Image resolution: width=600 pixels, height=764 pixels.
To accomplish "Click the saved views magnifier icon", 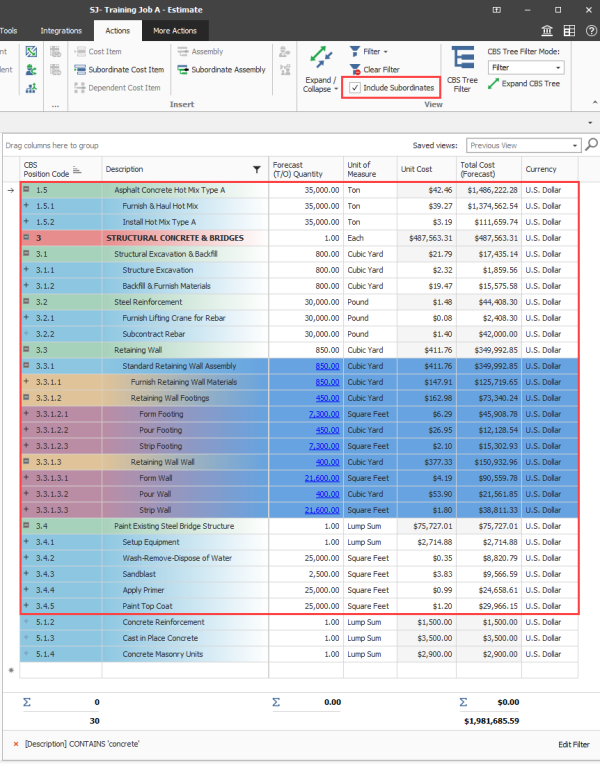I will coord(591,145).
